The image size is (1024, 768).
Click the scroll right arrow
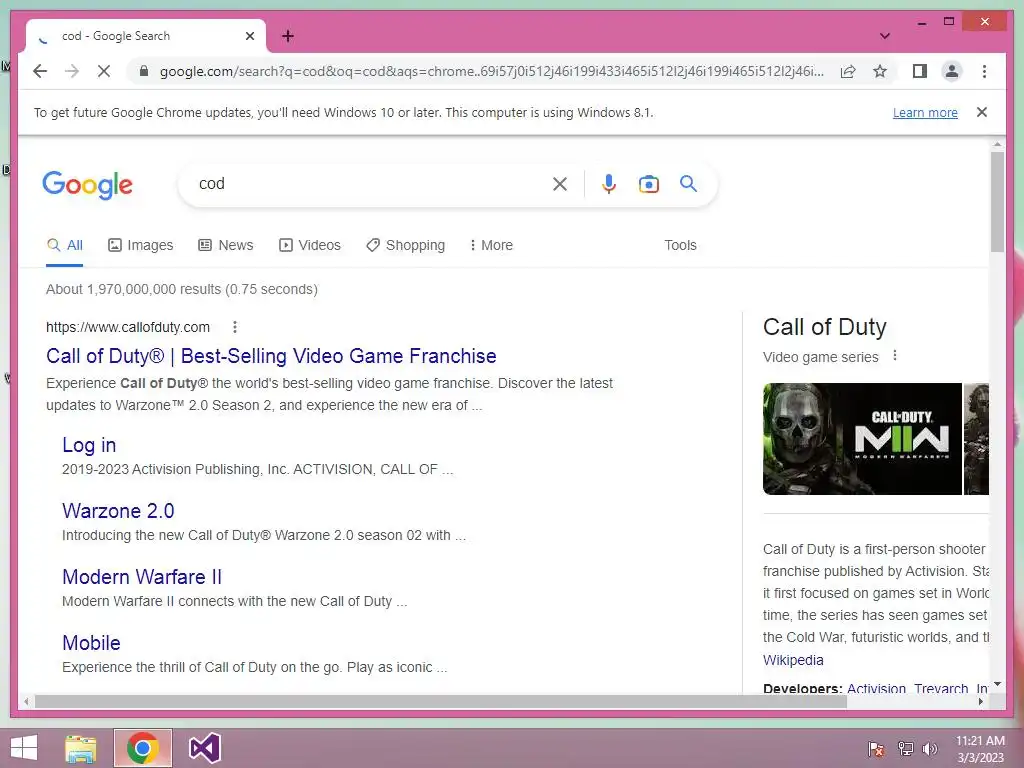point(981,702)
